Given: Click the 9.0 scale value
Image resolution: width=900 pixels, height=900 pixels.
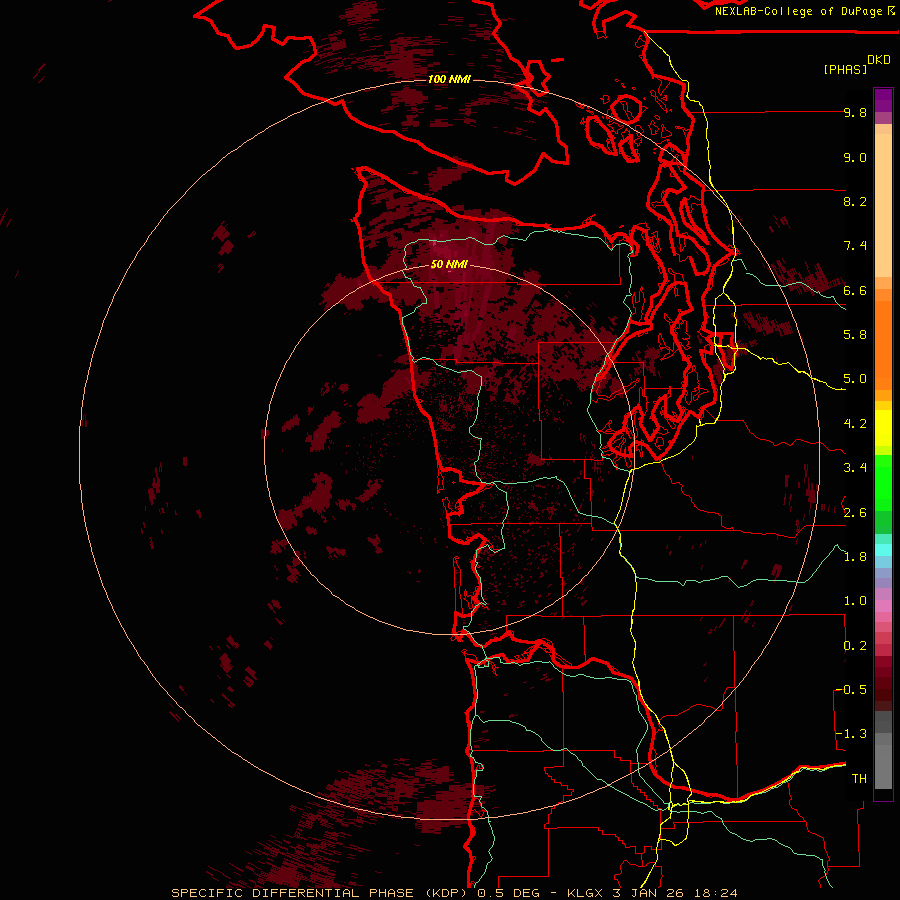Looking at the screenshot, I should click(855, 158).
